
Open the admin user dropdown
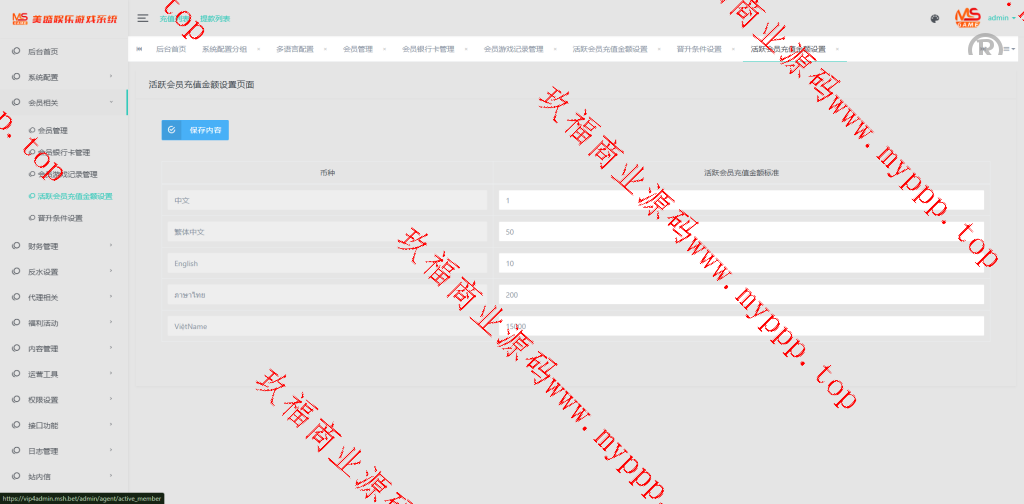point(1001,18)
